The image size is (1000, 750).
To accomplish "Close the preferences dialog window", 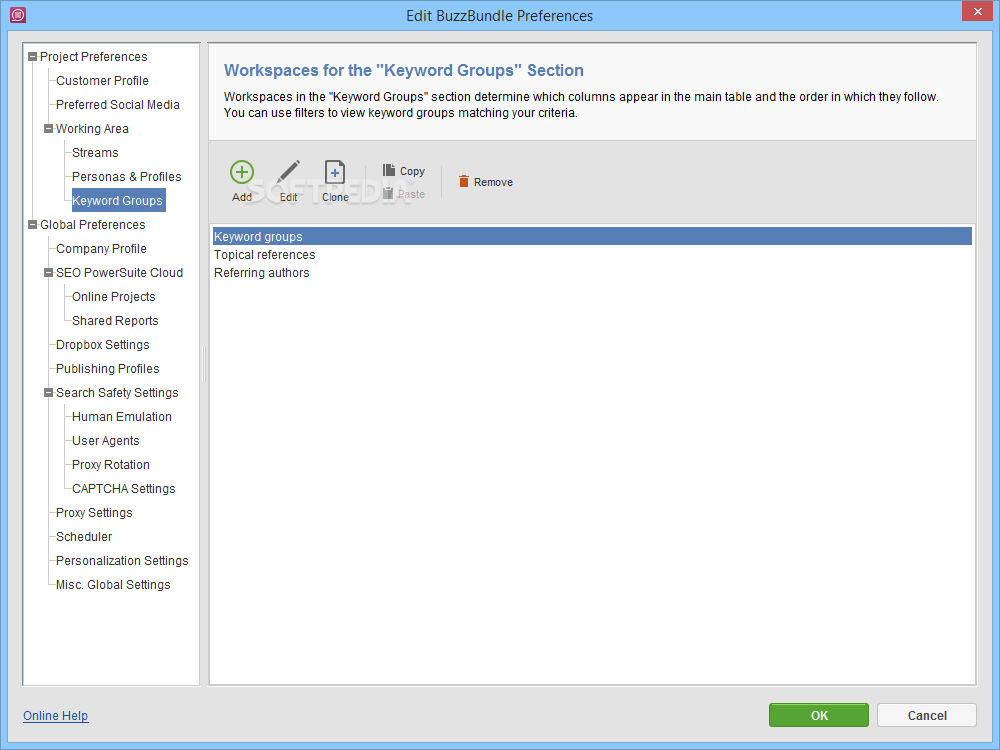I will point(978,11).
